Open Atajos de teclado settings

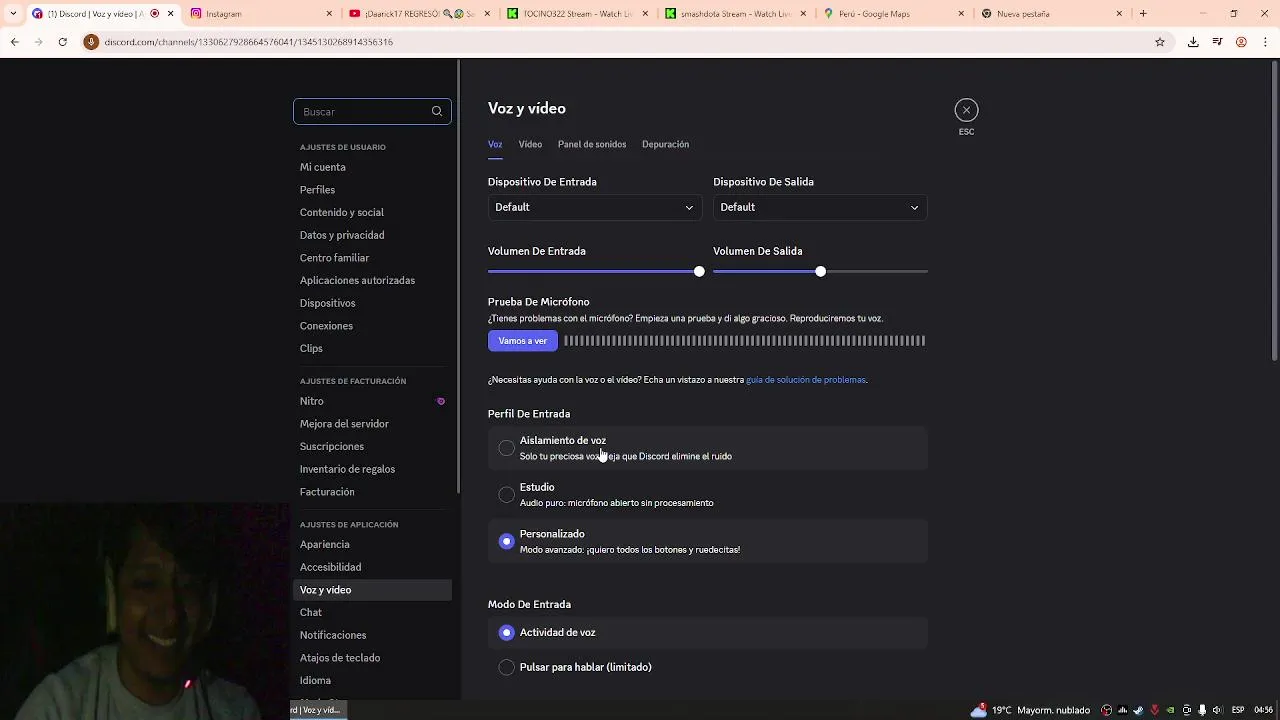pos(372,658)
